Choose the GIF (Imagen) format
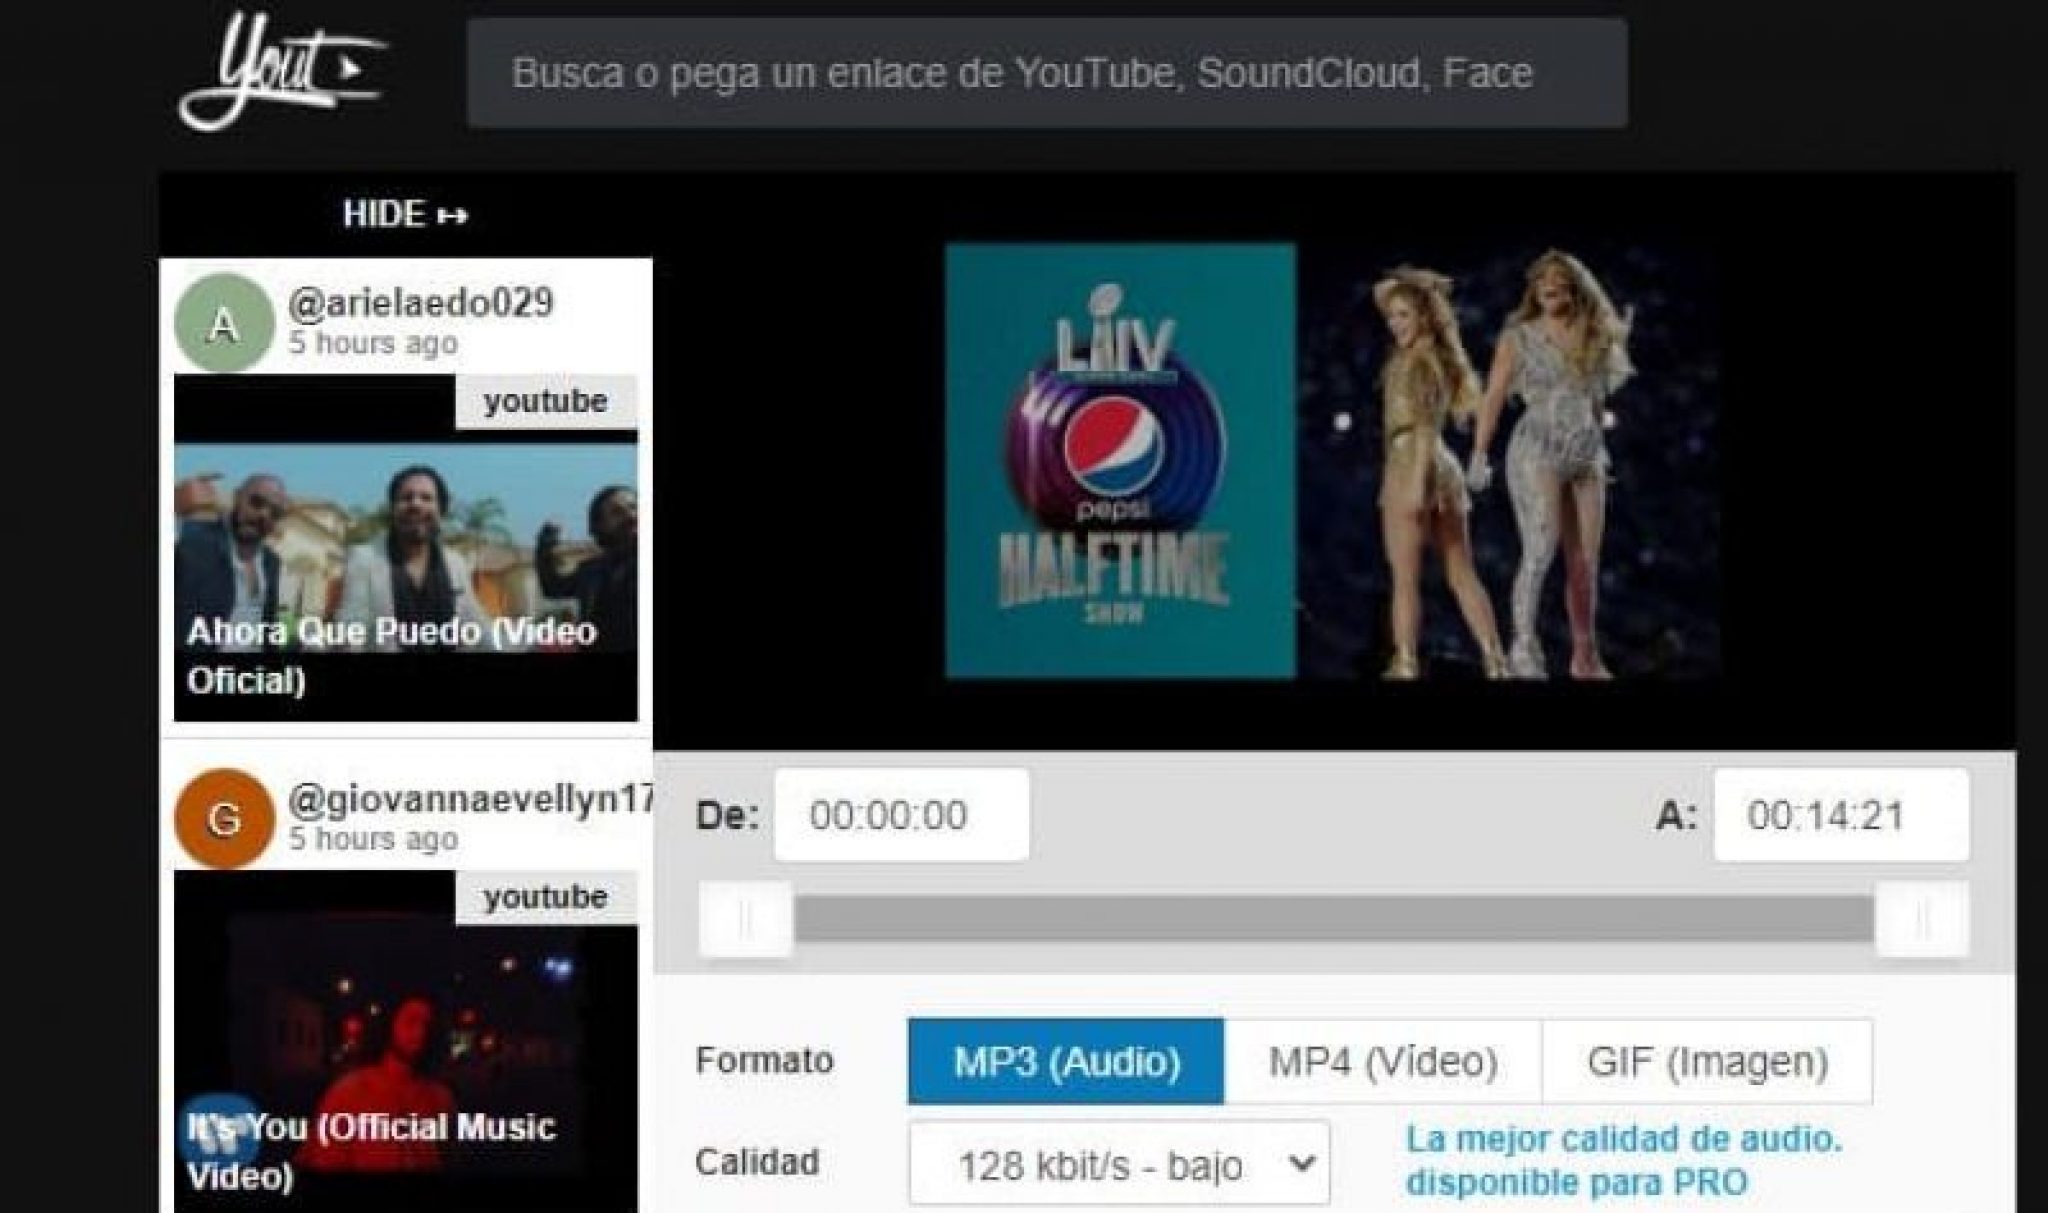Image resolution: width=2048 pixels, height=1213 pixels. pos(1707,1061)
